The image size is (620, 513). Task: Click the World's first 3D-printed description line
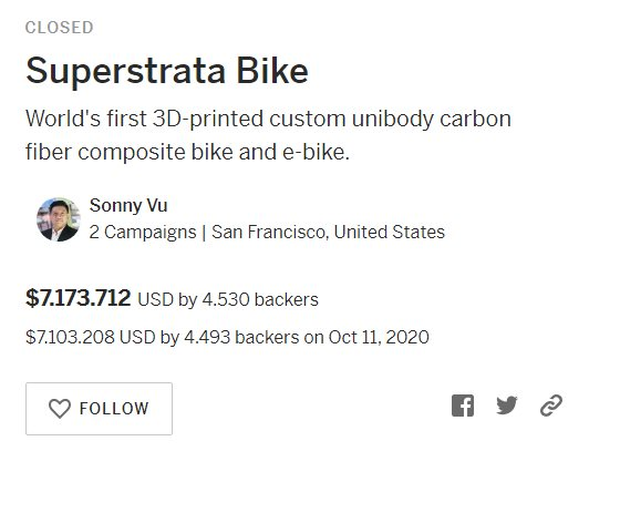(x=268, y=119)
